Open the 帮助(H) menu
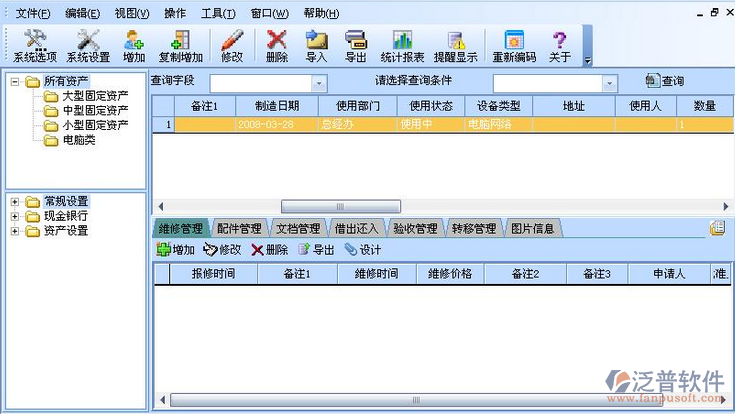735x414 pixels. point(321,13)
